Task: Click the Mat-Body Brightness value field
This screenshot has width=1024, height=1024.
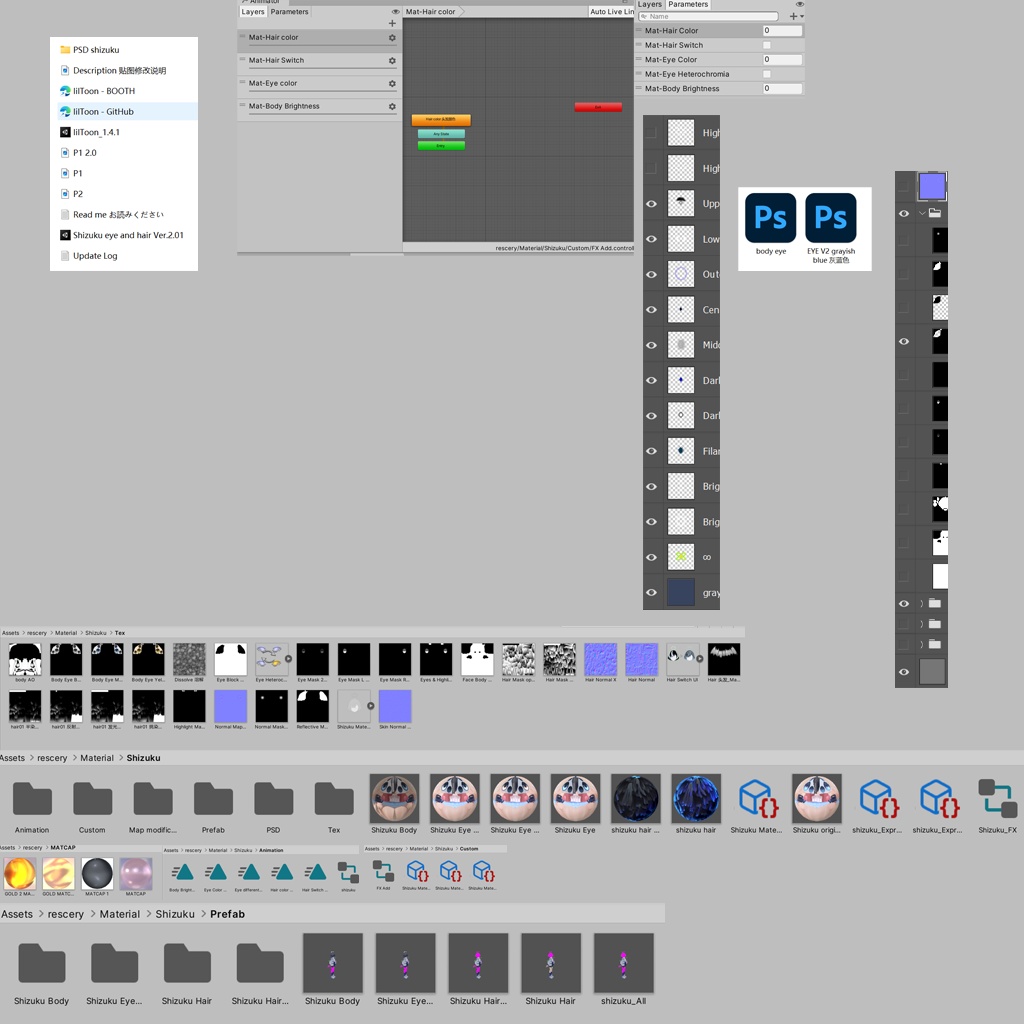Action: pos(782,88)
